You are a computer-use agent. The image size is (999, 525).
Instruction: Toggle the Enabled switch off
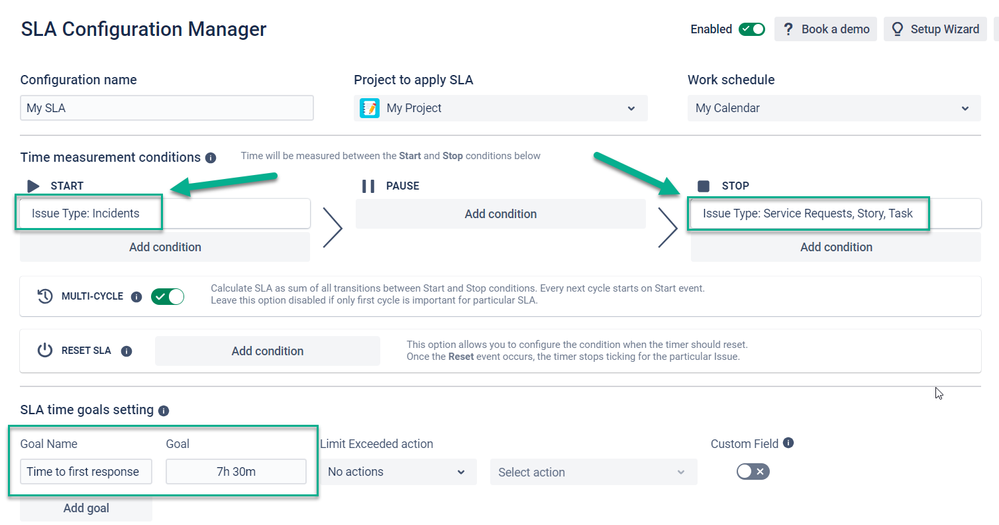[x=752, y=29]
